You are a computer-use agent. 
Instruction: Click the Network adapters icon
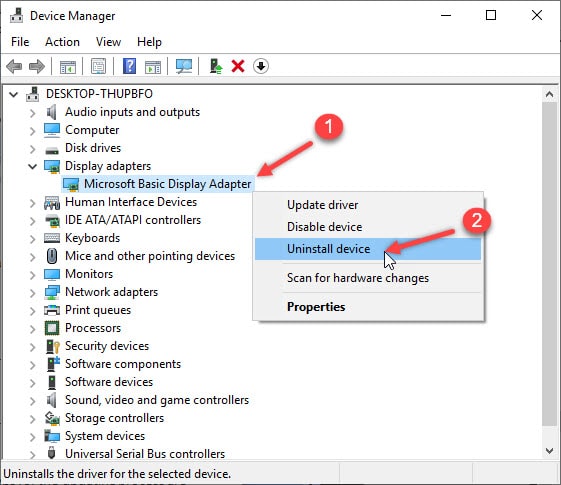point(52,292)
